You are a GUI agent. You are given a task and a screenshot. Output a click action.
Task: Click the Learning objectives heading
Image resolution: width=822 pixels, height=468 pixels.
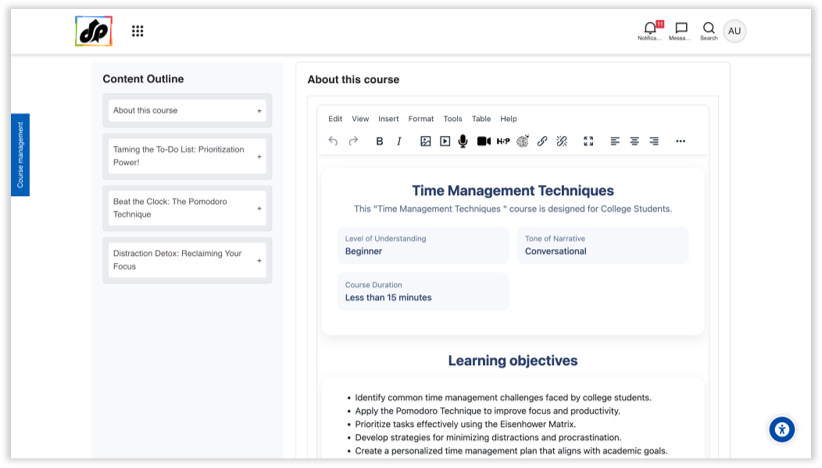pos(513,361)
